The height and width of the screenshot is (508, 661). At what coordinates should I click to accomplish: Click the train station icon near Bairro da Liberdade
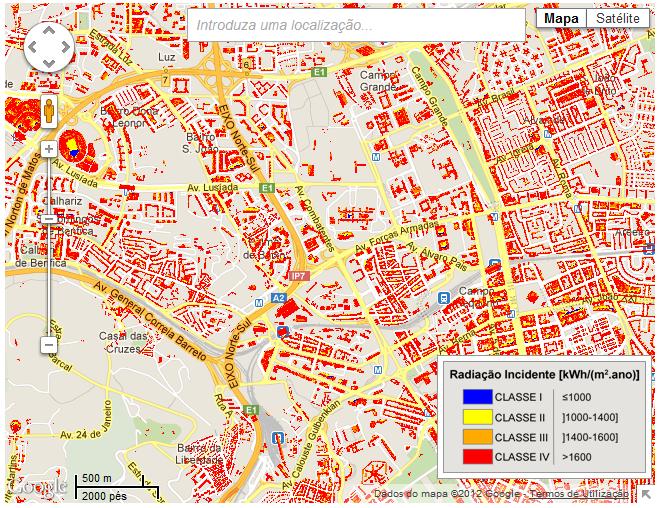pyautogui.click(x=277, y=438)
